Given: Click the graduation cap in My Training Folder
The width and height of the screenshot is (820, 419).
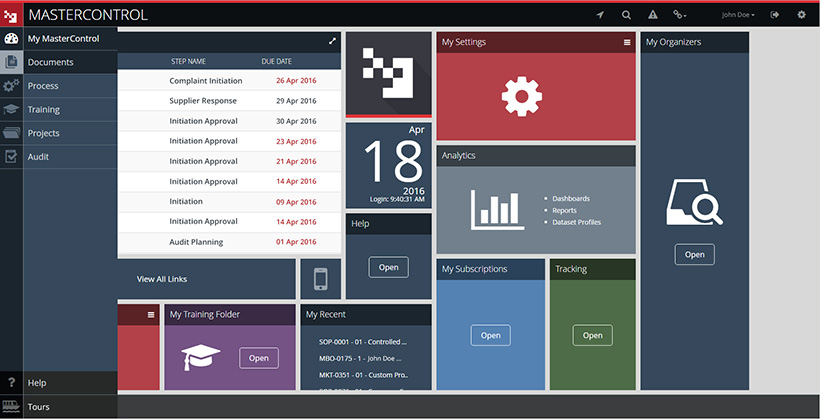Looking at the screenshot, I should click(x=201, y=357).
